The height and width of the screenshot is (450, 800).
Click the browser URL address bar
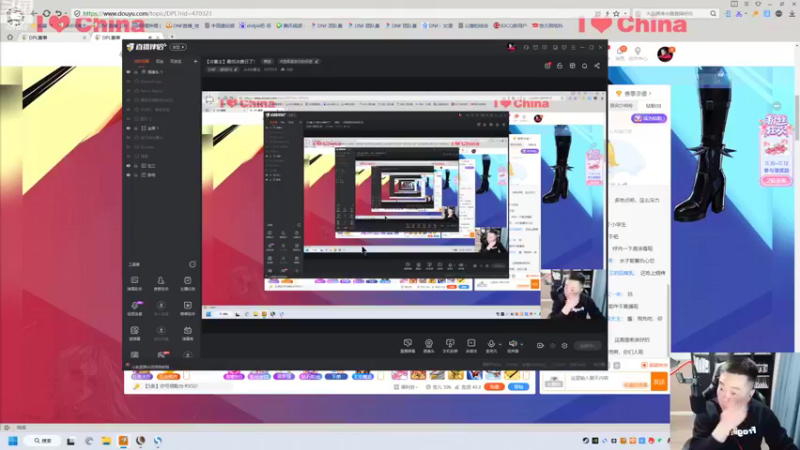click(x=332, y=13)
